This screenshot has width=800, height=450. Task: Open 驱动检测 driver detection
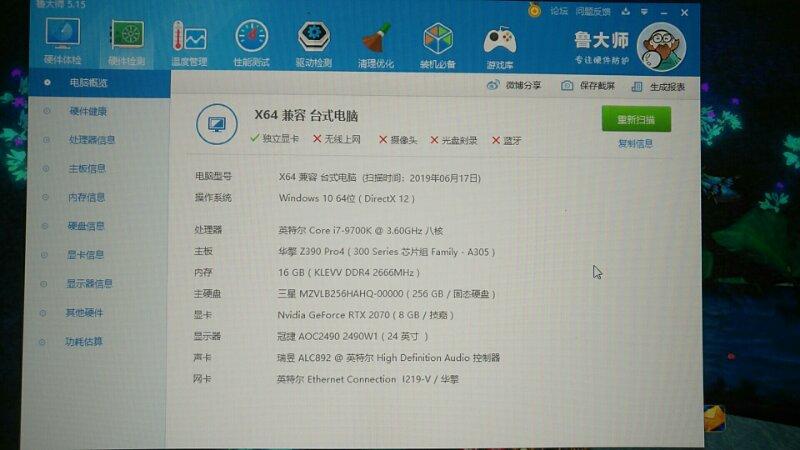[x=314, y=44]
